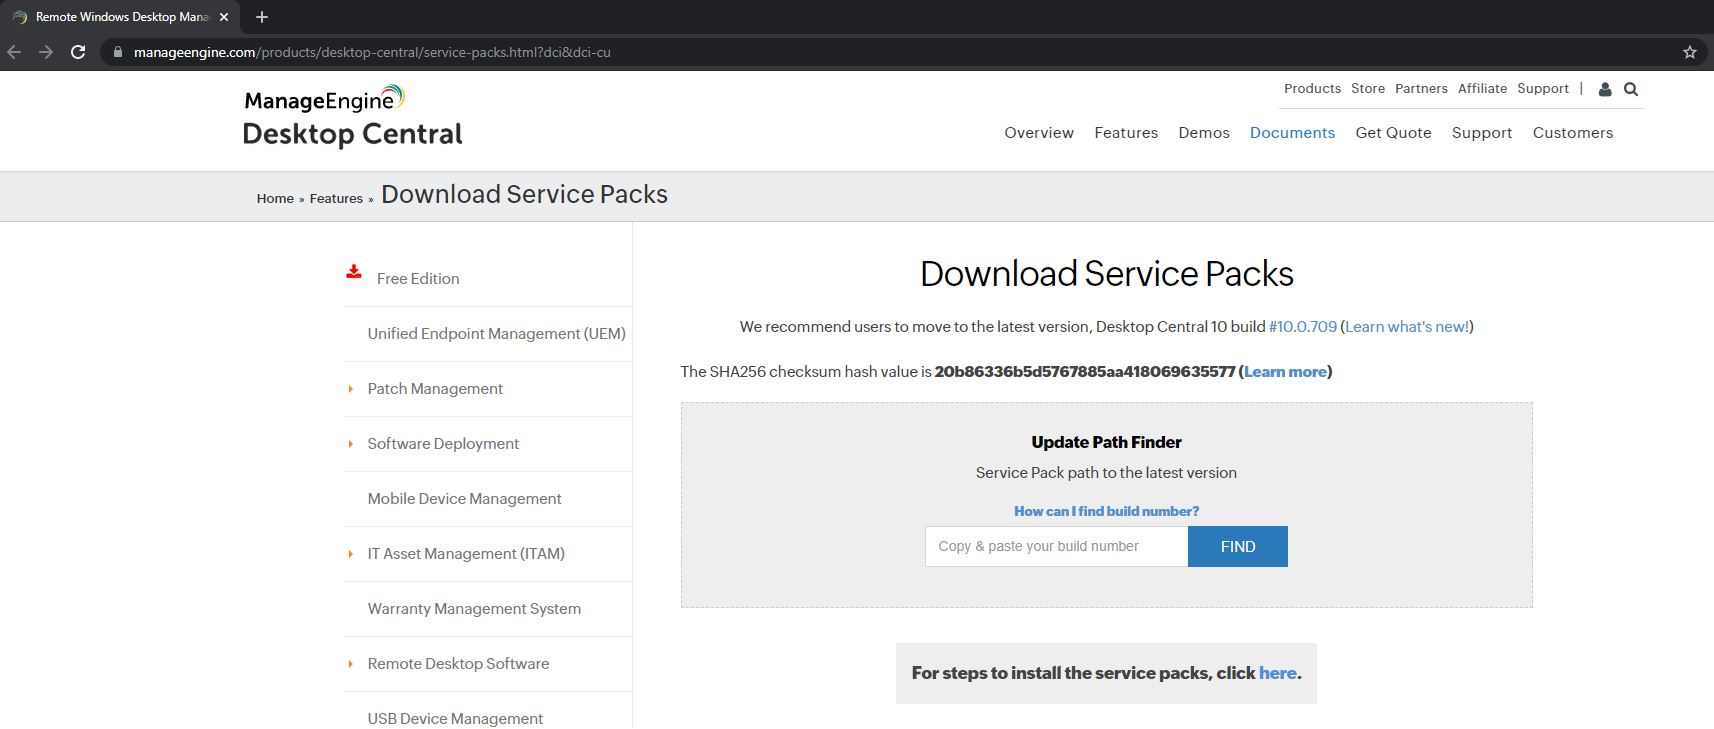This screenshot has width=1714, height=729.
Task: Click the browser address bar URL
Action: point(372,52)
